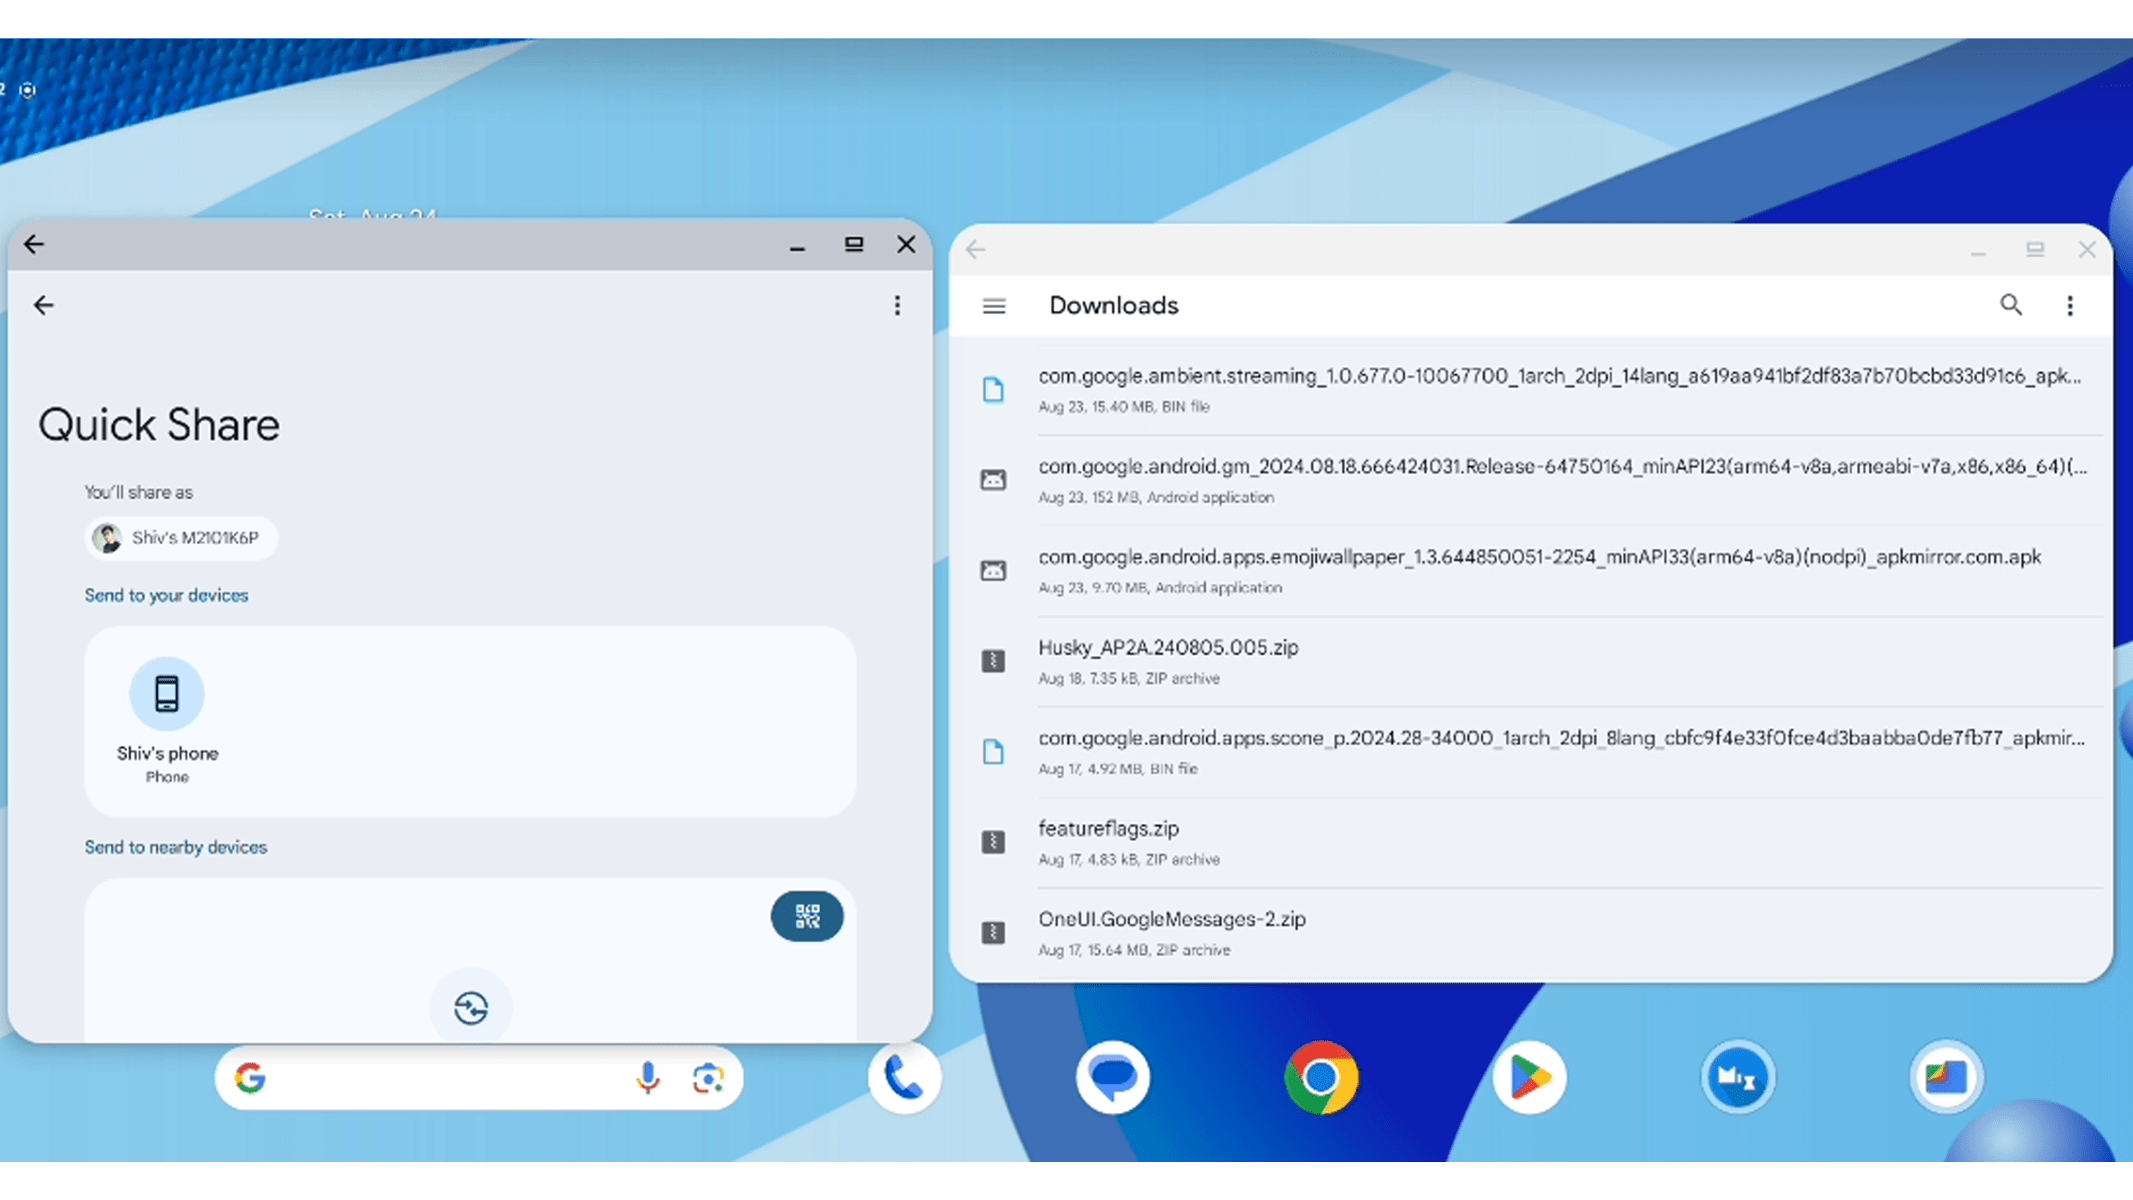The width and height of the screenshot is (2133, 1200).
Task: Start Google voice search with microphone
Action: (648, 1078)
